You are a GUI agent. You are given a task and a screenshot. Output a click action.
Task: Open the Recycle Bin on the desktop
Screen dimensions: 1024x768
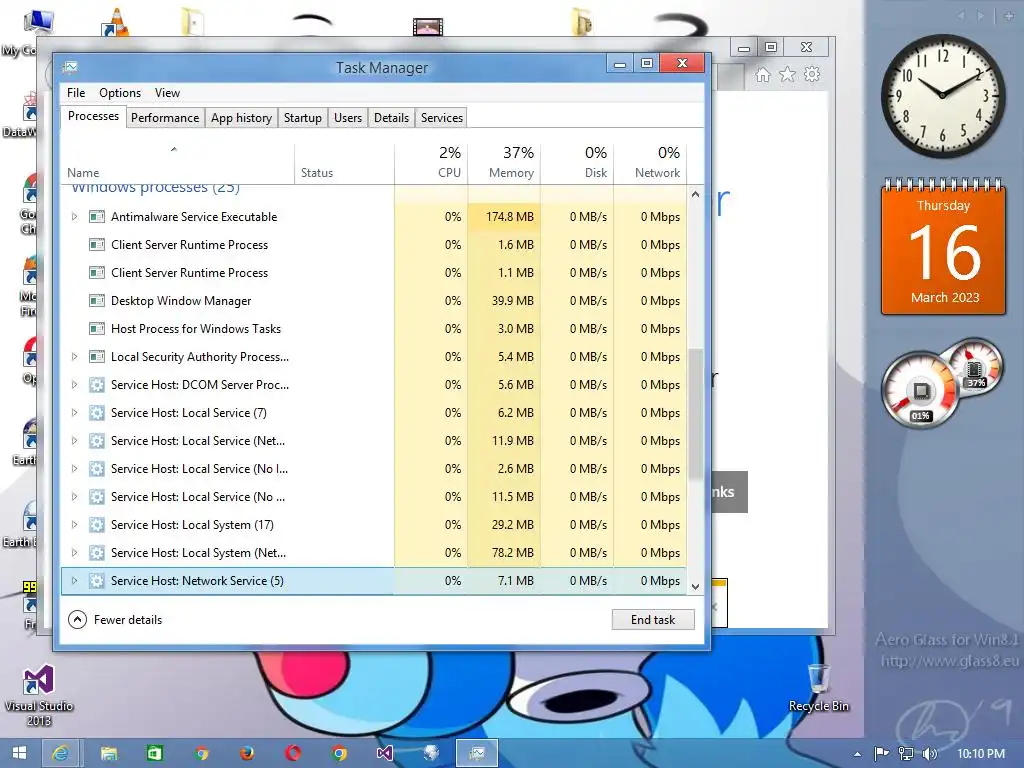coord(819,688)
